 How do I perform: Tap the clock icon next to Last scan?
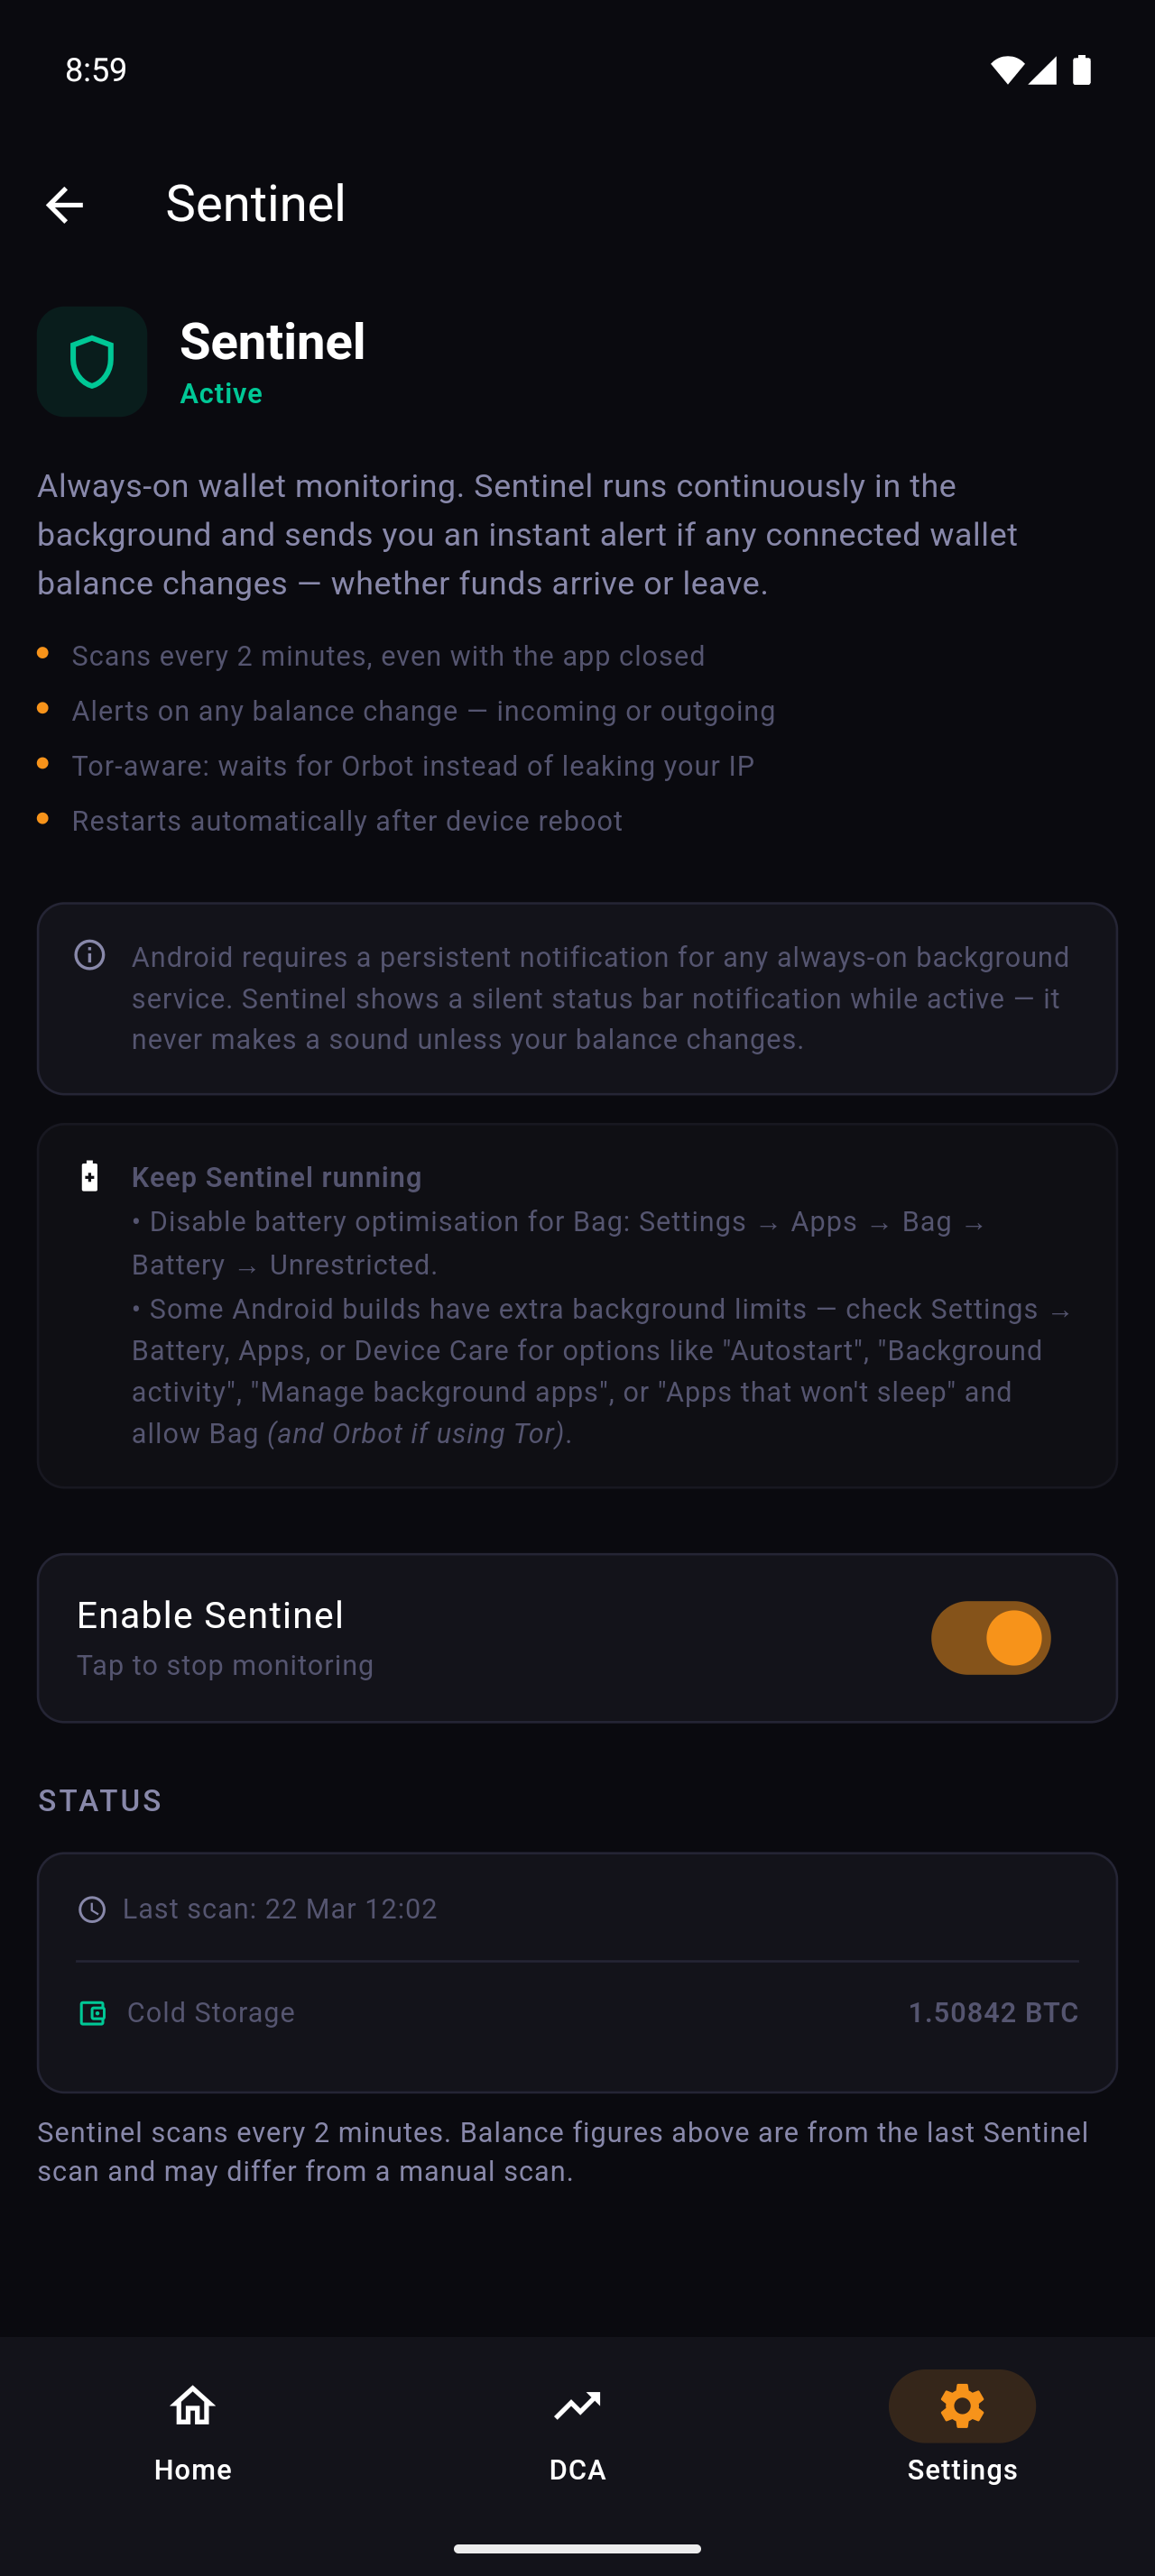(x=92, y=1909)
